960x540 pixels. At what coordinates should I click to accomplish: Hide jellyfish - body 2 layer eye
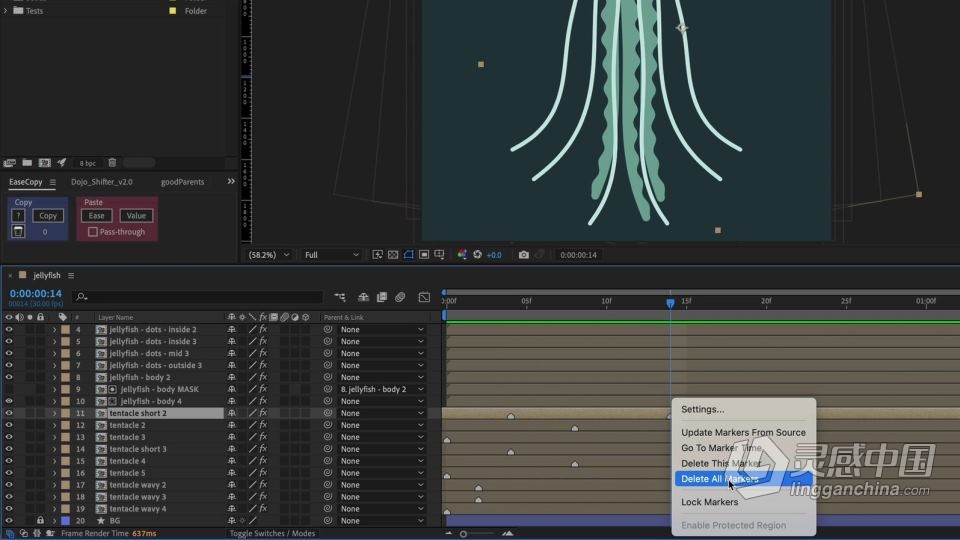(x=9, y=377)
